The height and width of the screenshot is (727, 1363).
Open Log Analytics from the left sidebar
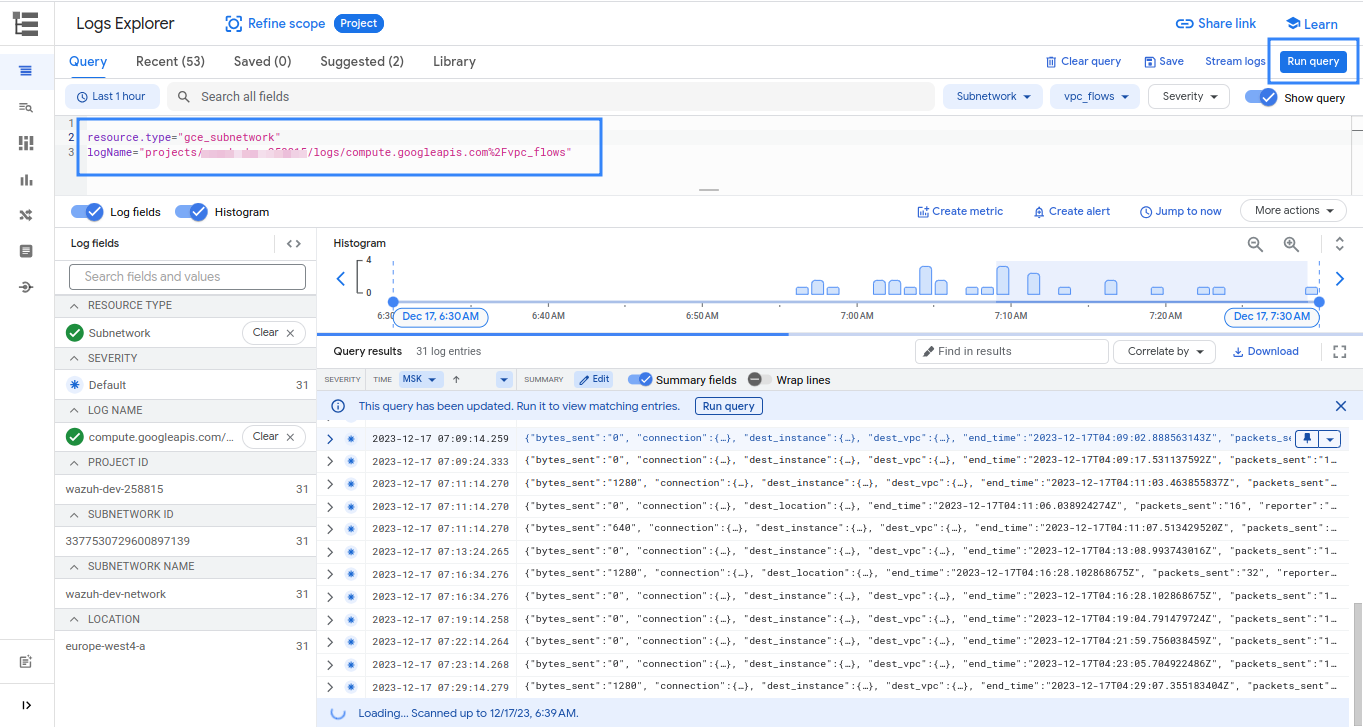coord(27,107)
